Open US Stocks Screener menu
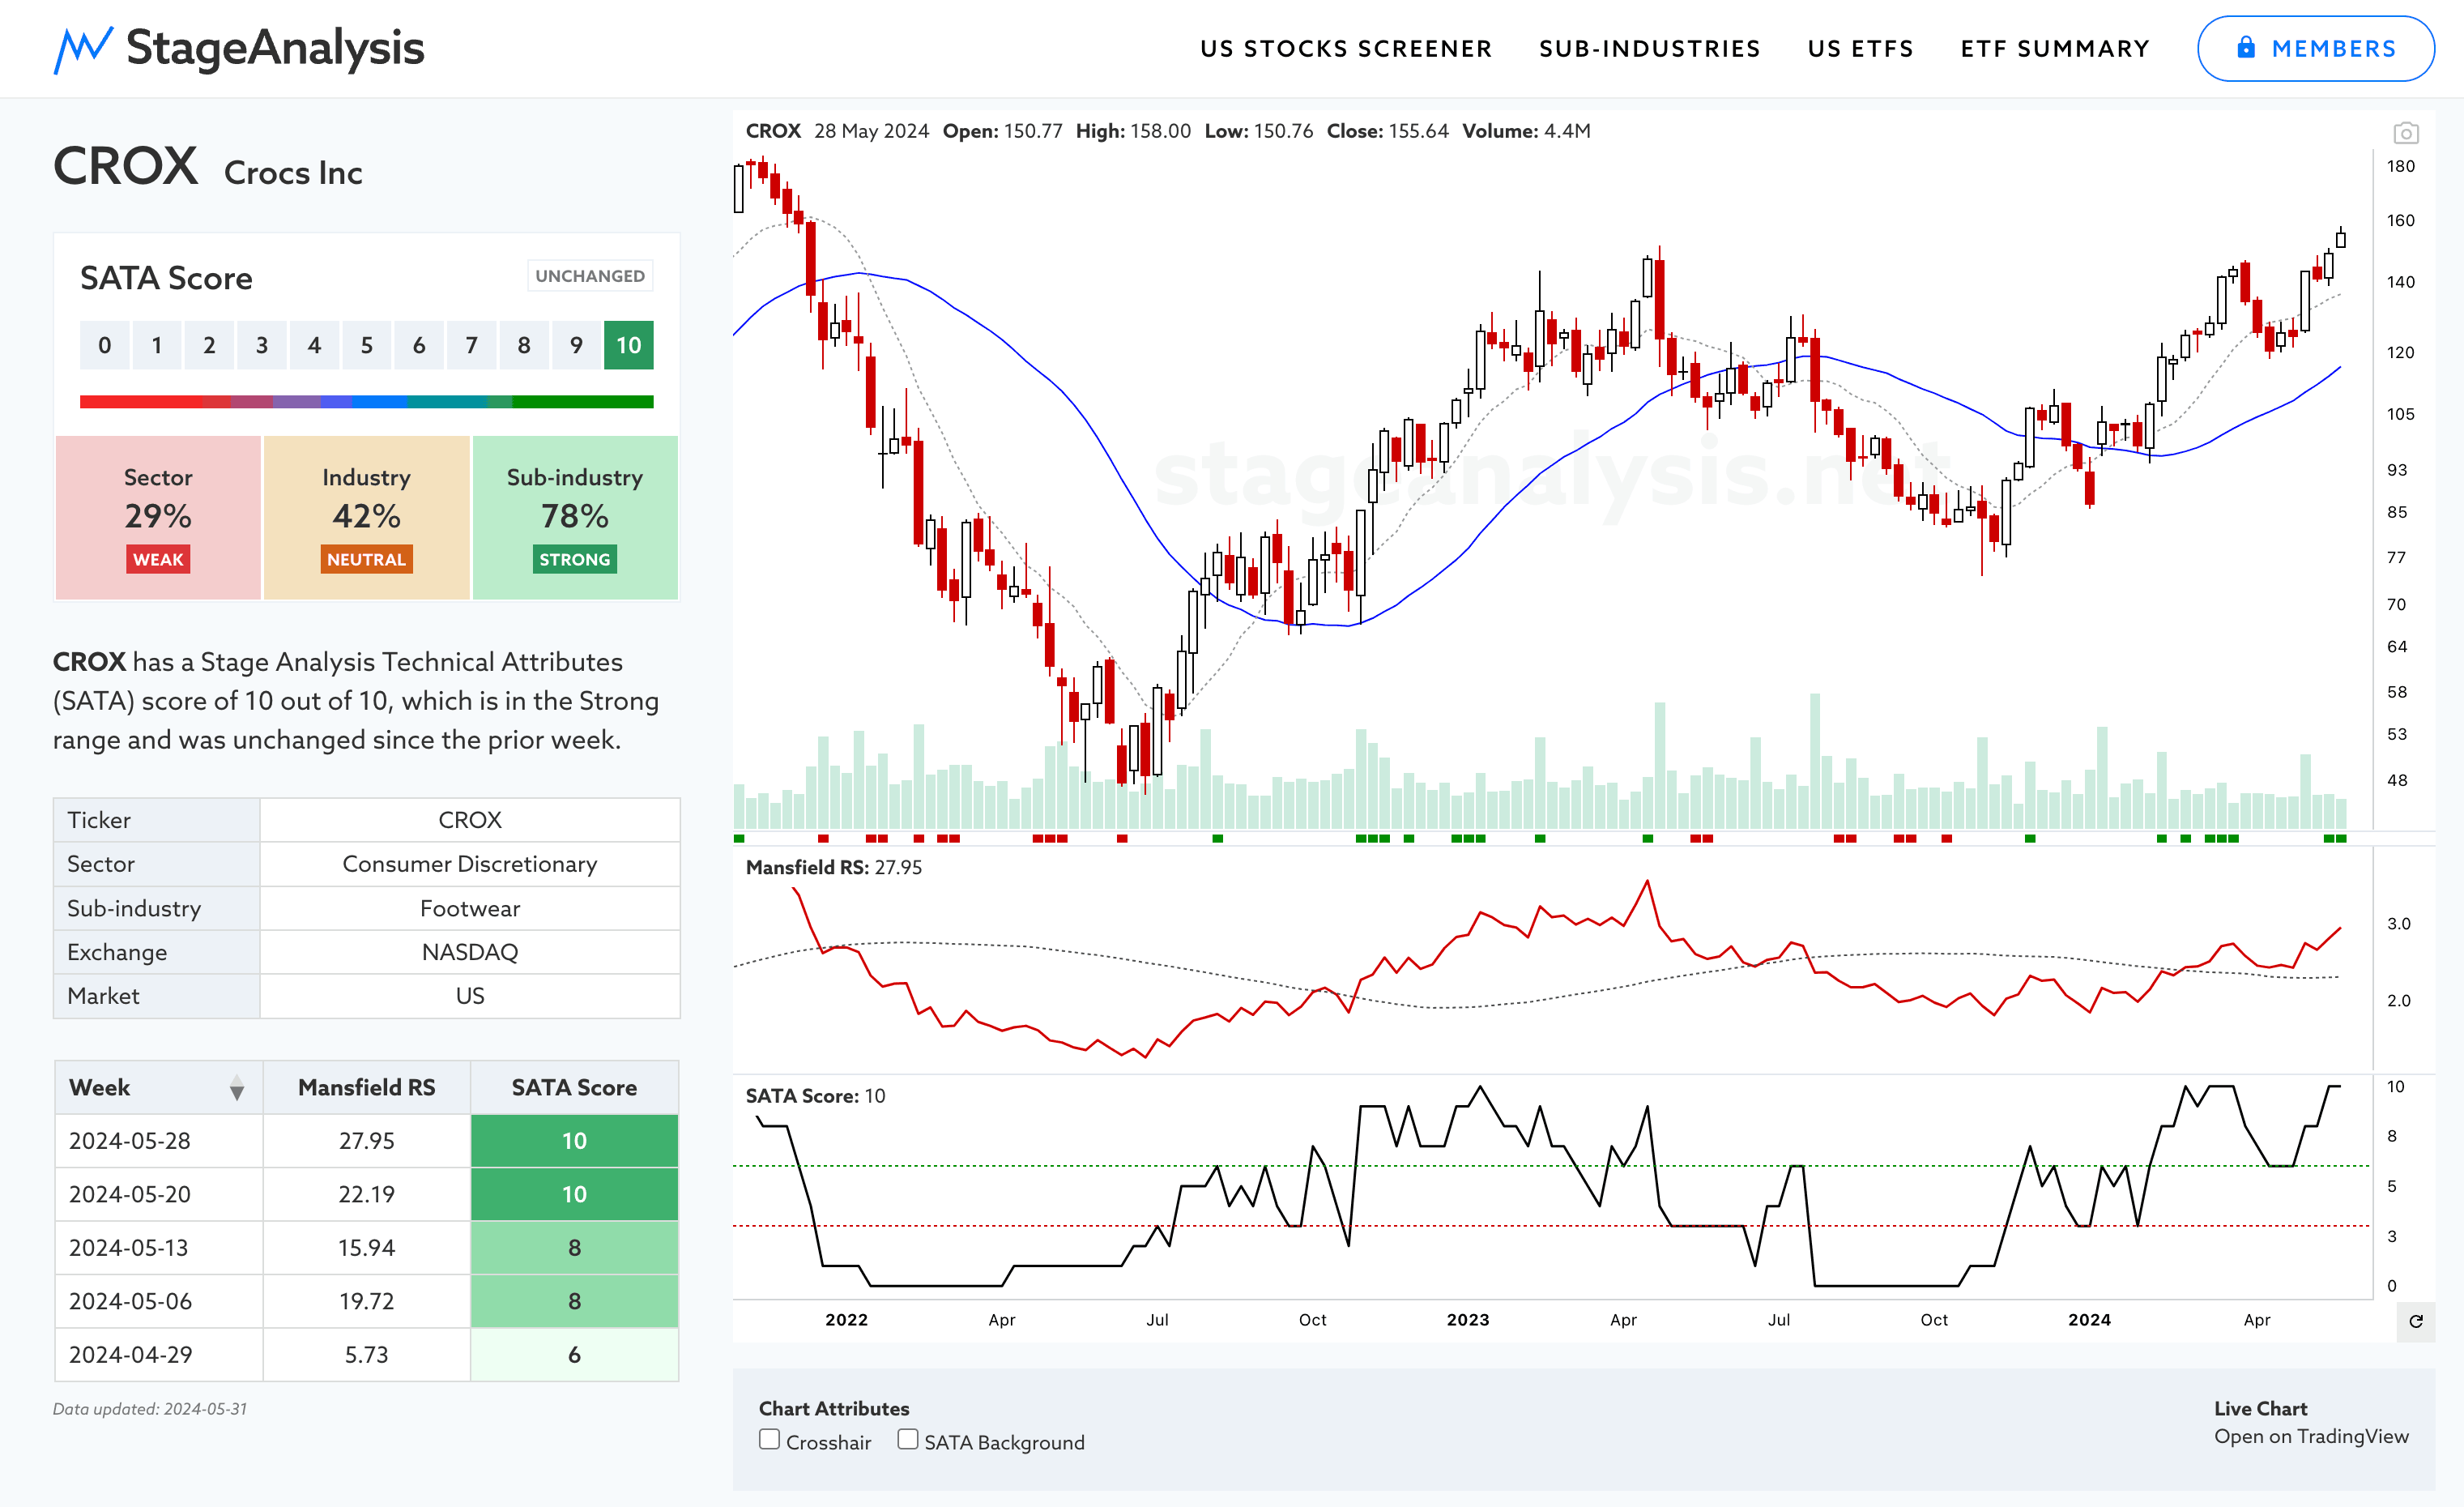Viewport: 2464px width, 1507px height. coord(1346,49)
